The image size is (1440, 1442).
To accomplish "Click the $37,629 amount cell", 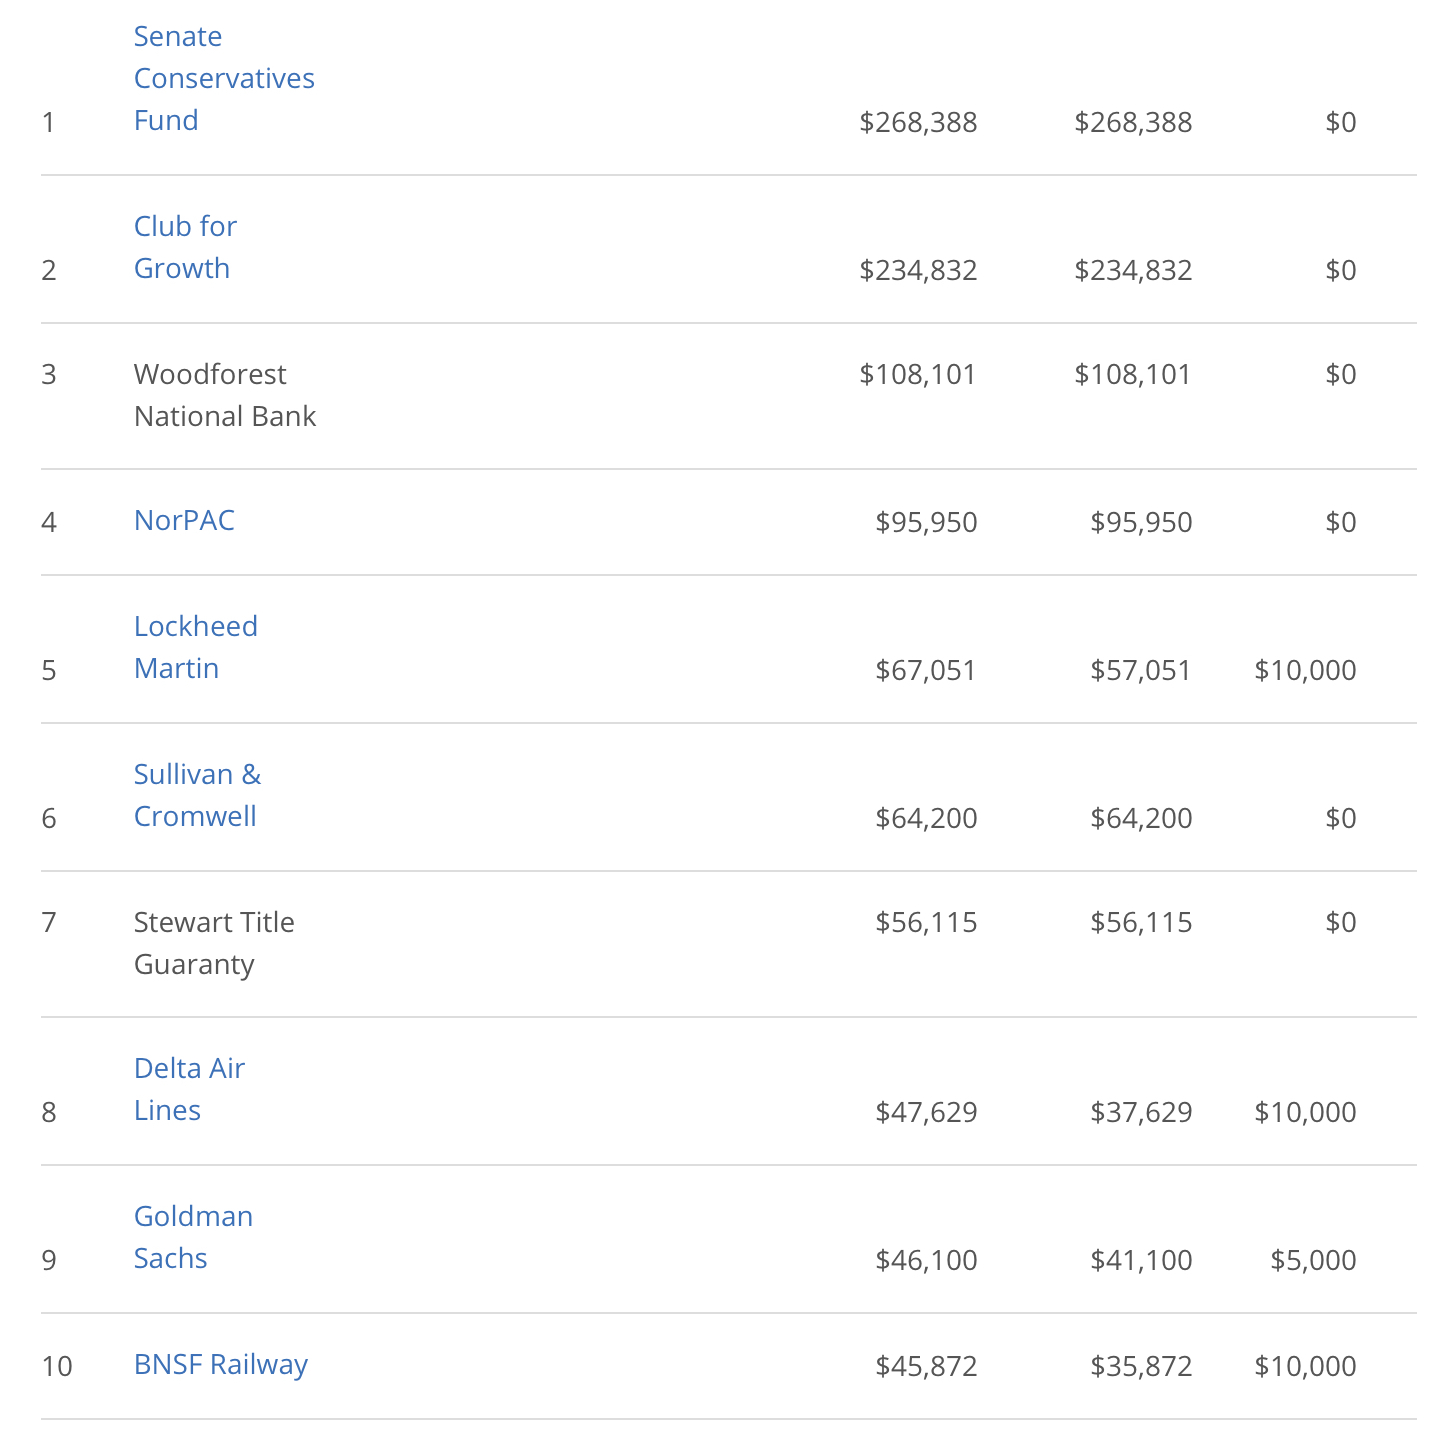I will [1141, 1112].
